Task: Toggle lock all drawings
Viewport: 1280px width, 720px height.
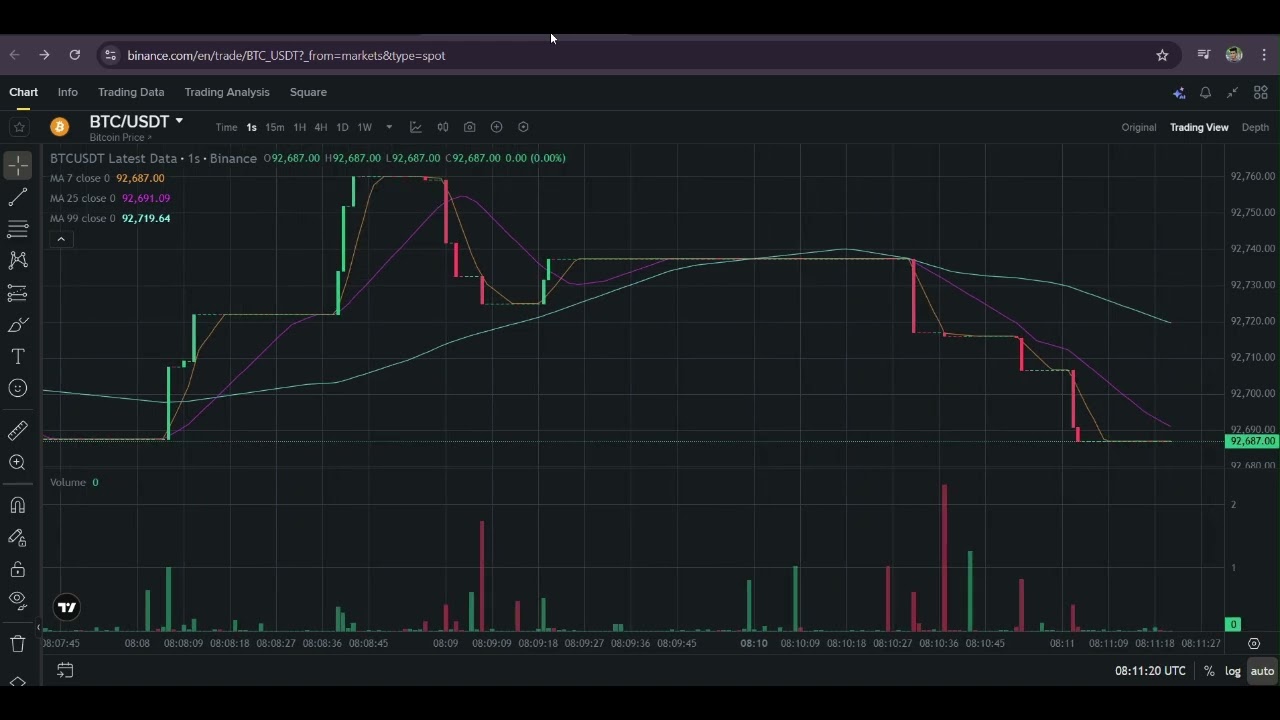Action: tap(18, 569)
